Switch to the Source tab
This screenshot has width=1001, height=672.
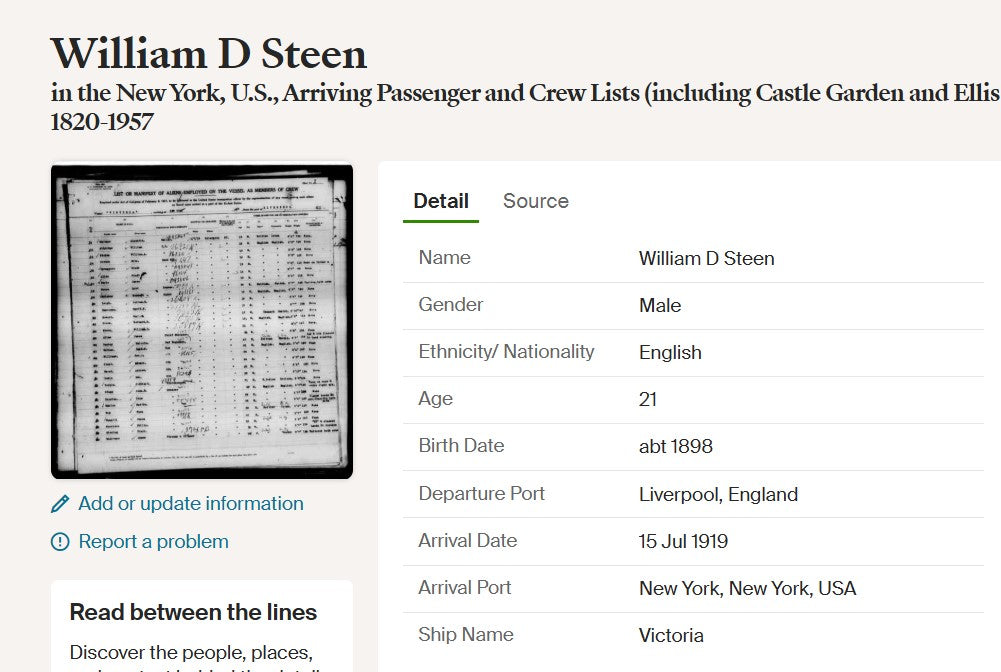(x=535, y=201)
